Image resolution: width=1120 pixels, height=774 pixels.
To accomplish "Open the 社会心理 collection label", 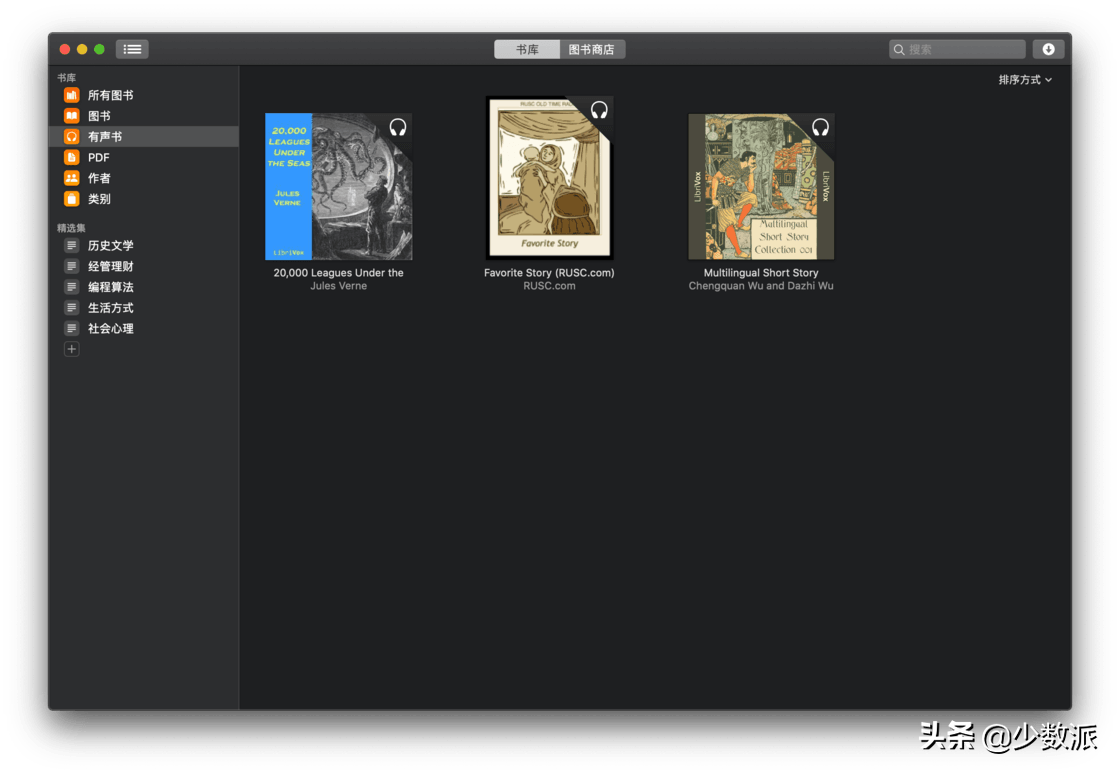I will pos(111,328).
